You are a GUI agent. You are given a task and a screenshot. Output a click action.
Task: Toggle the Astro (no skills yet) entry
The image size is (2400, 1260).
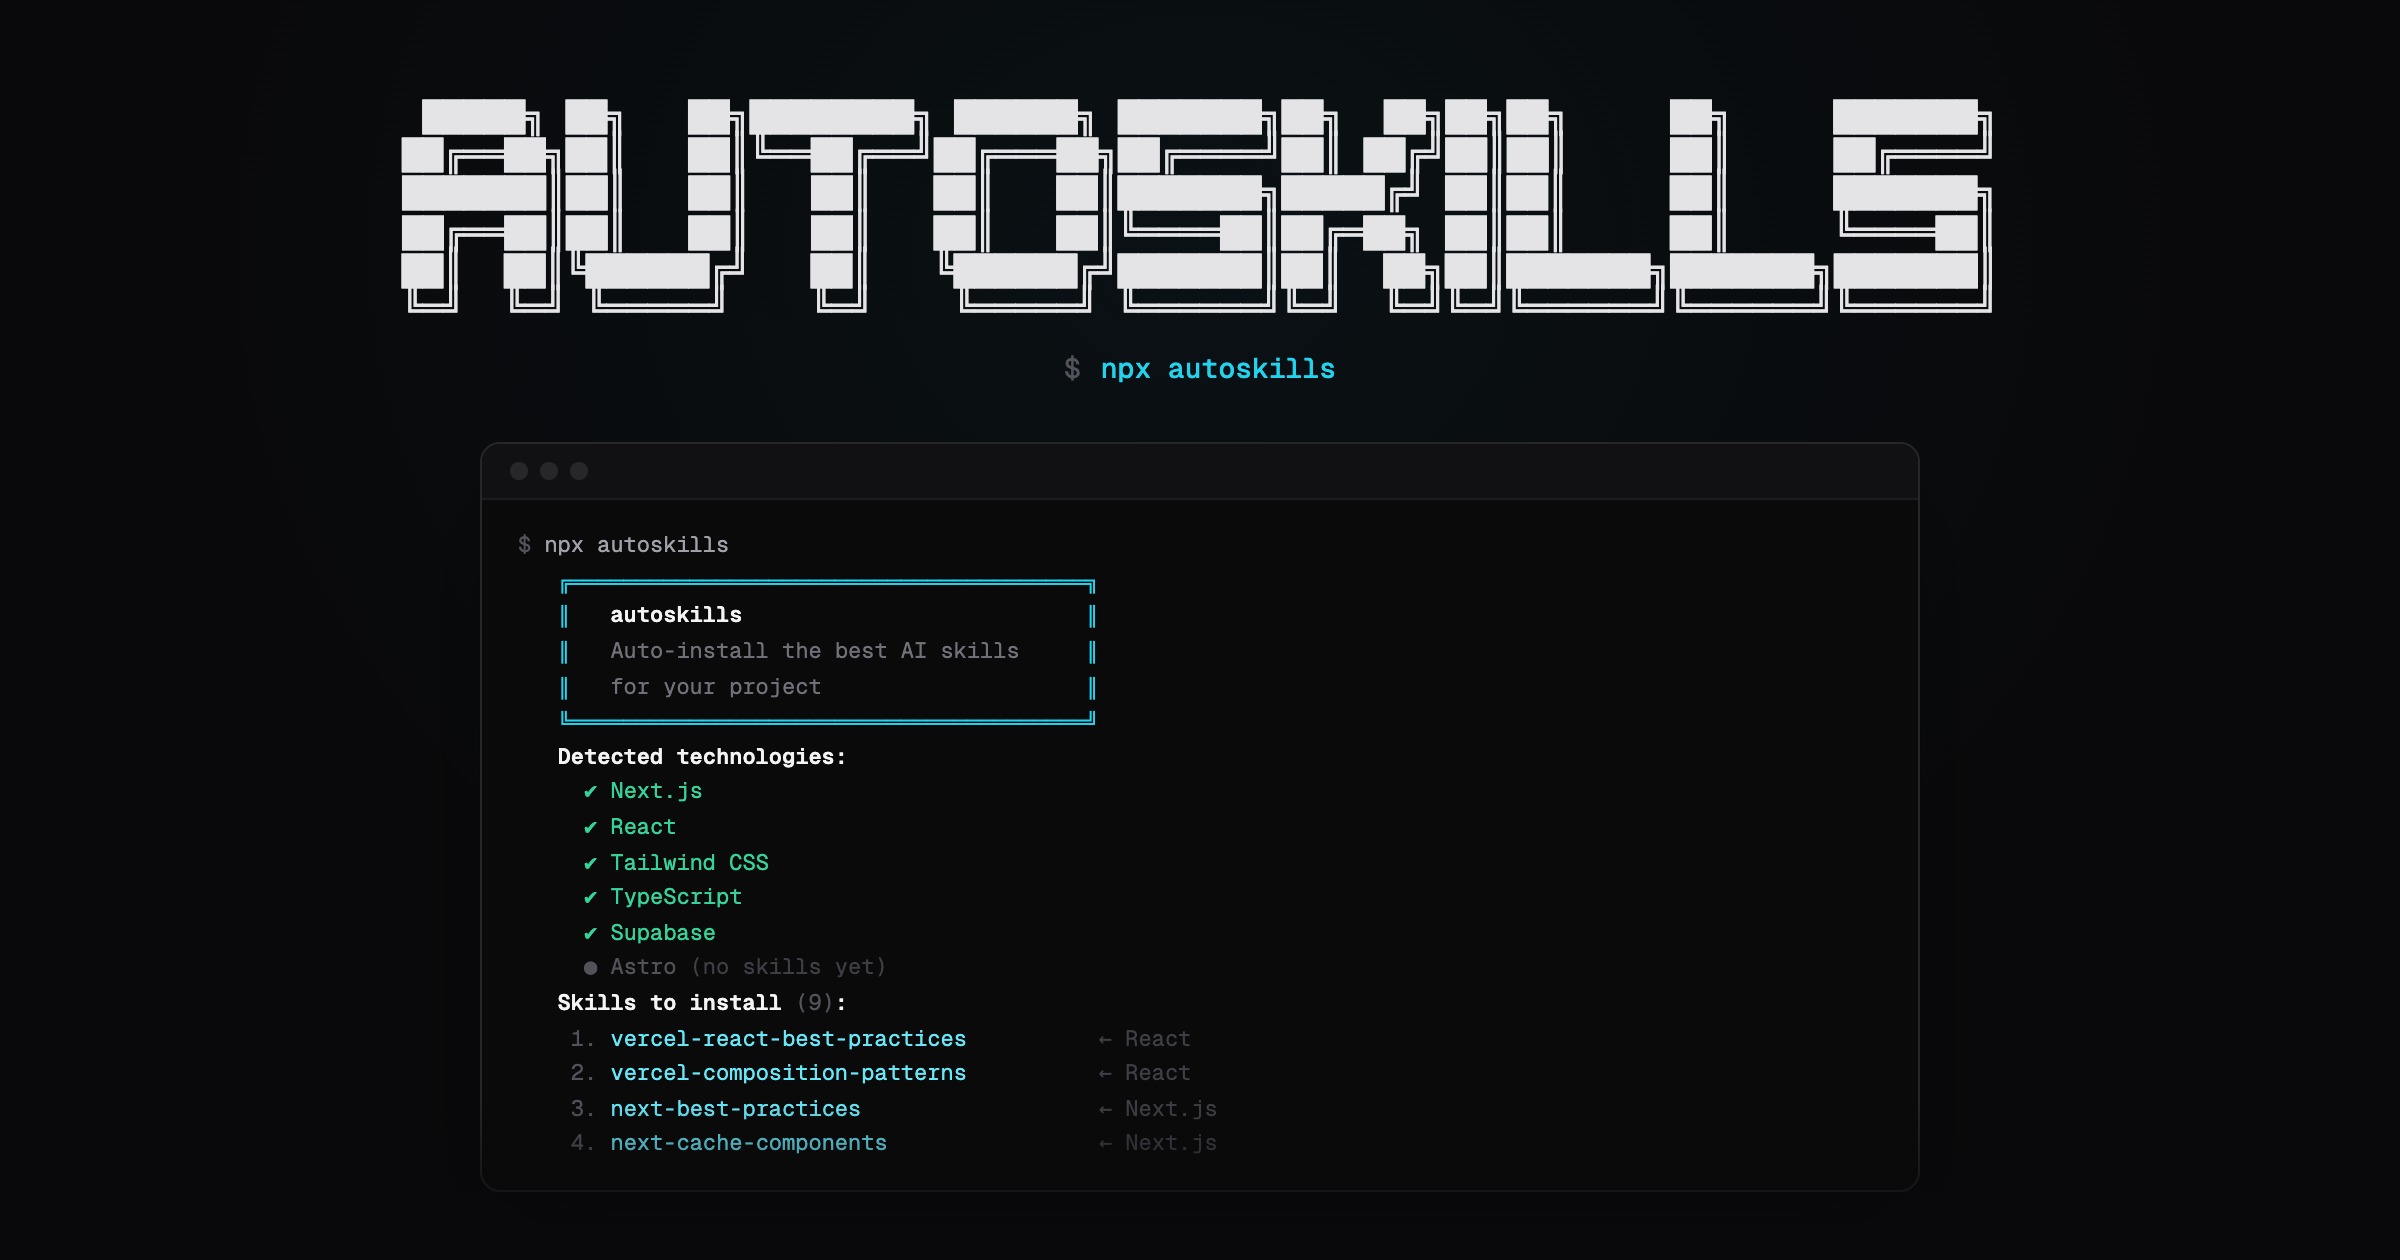coord(748,967)
